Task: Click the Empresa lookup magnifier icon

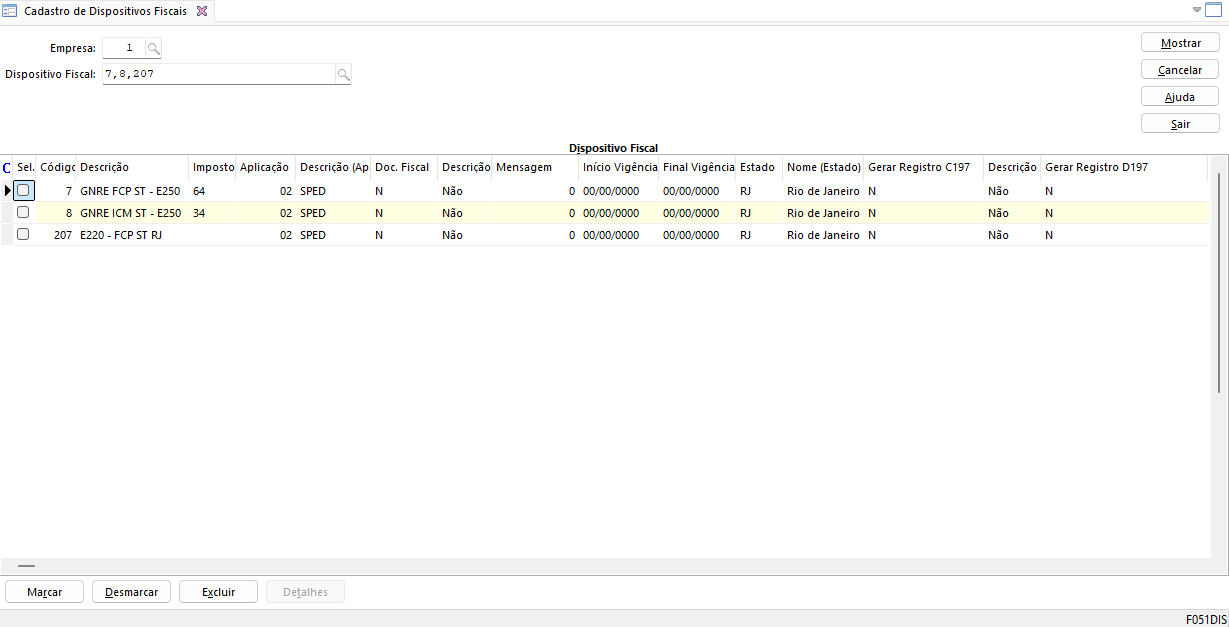Action: click(153, 47)
